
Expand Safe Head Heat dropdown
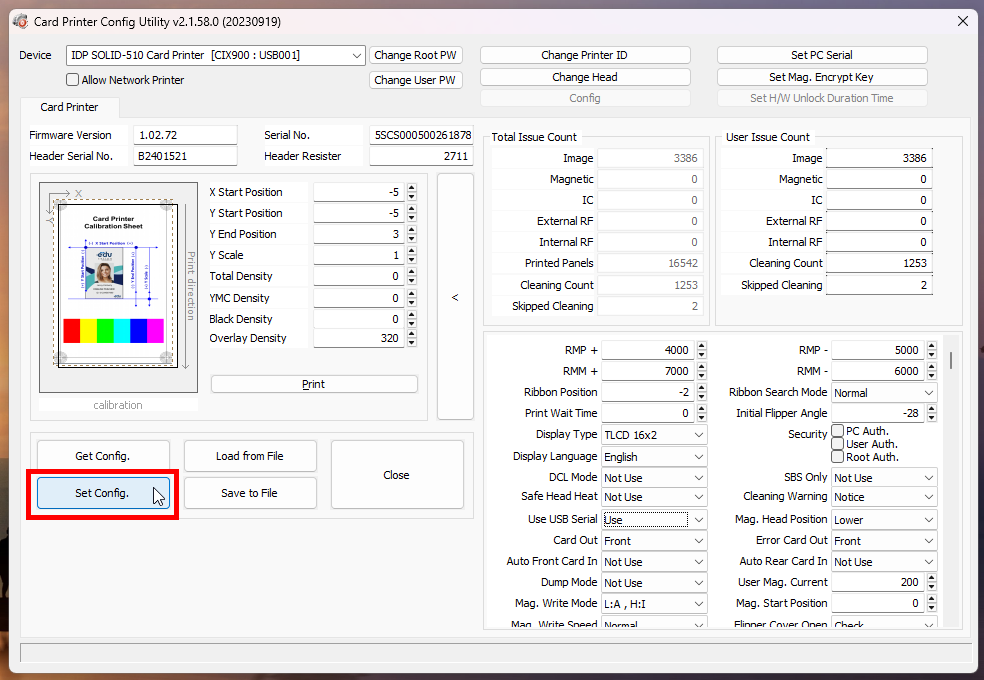[x=654, y=497]
